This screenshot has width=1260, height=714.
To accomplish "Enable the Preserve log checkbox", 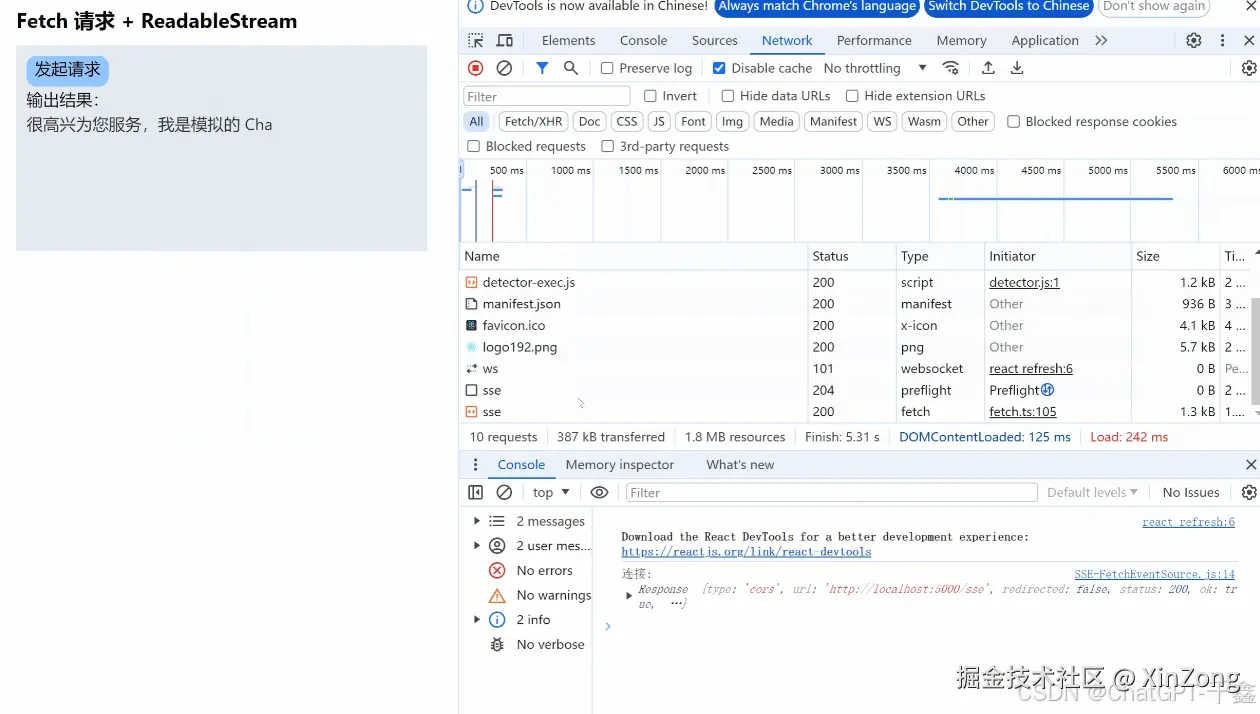I will click(x=607, y=68).
